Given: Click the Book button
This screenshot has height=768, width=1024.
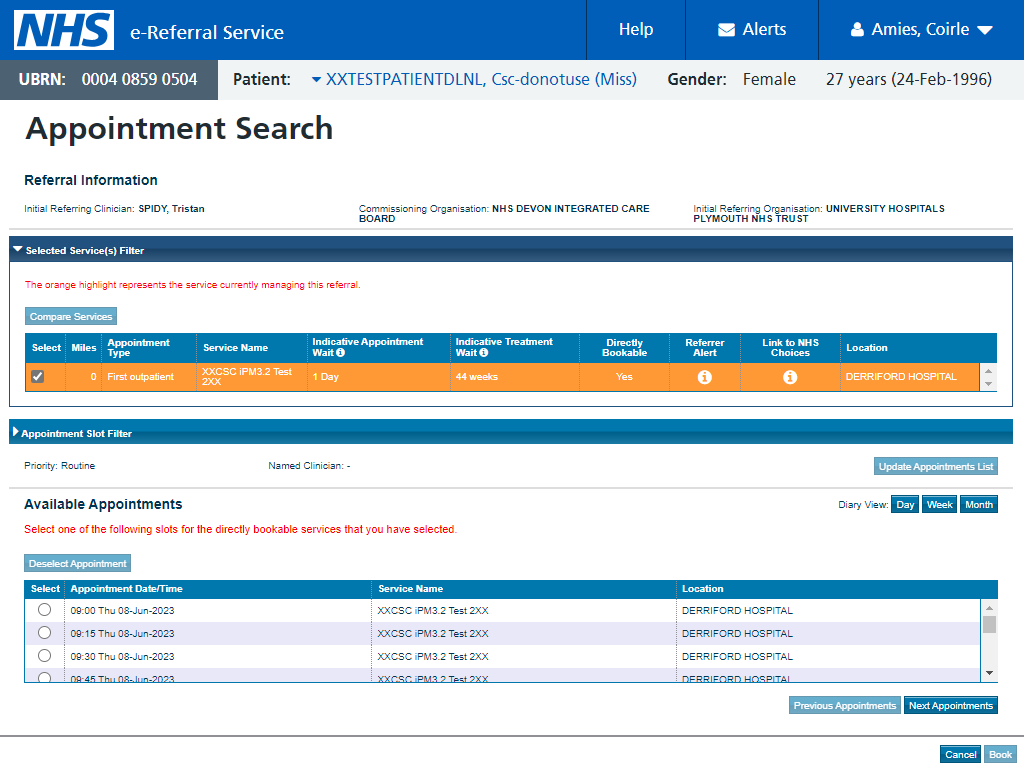Looking at the screenshot, I should pos(1000,754).
